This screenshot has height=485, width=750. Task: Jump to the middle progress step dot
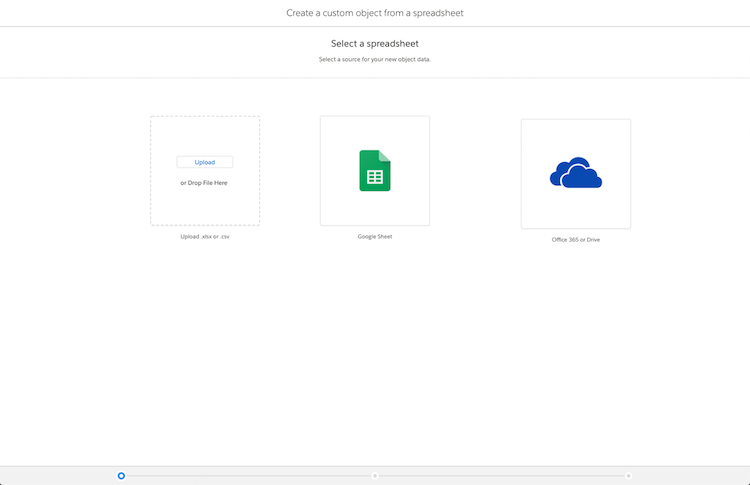click(375, 476)
